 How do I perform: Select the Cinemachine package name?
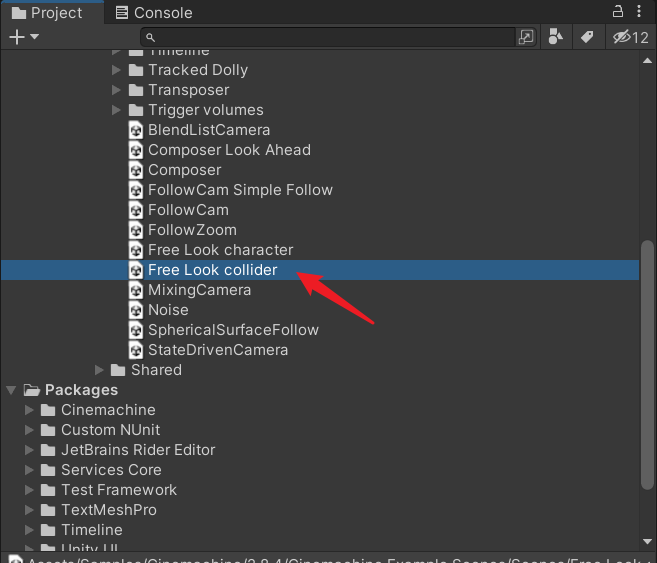108,410
